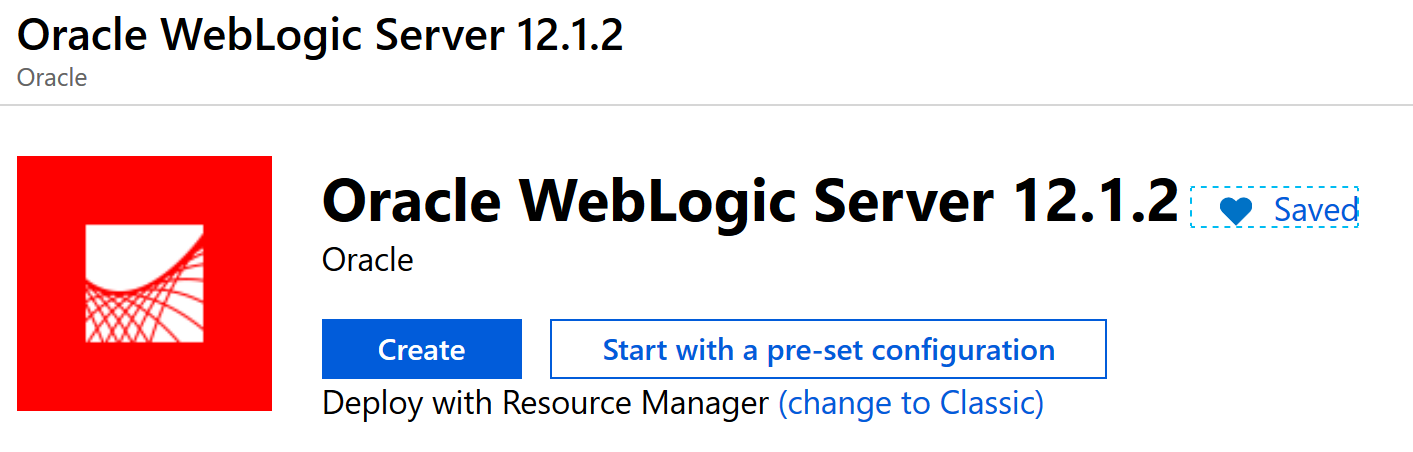The height and width of the screenshot is (452, 1413).
Task: Click the blue Create button
Action: coord(421,349)
